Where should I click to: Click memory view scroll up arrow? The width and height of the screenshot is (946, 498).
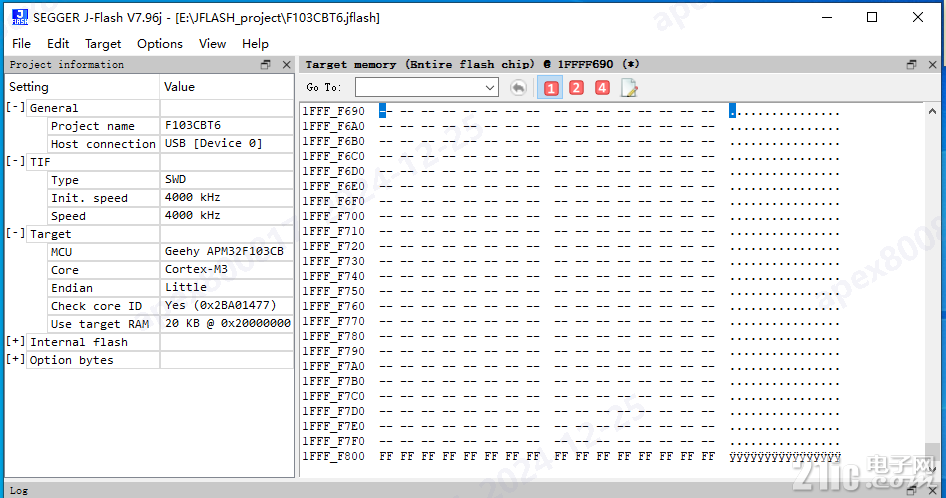tap(932, 111)
